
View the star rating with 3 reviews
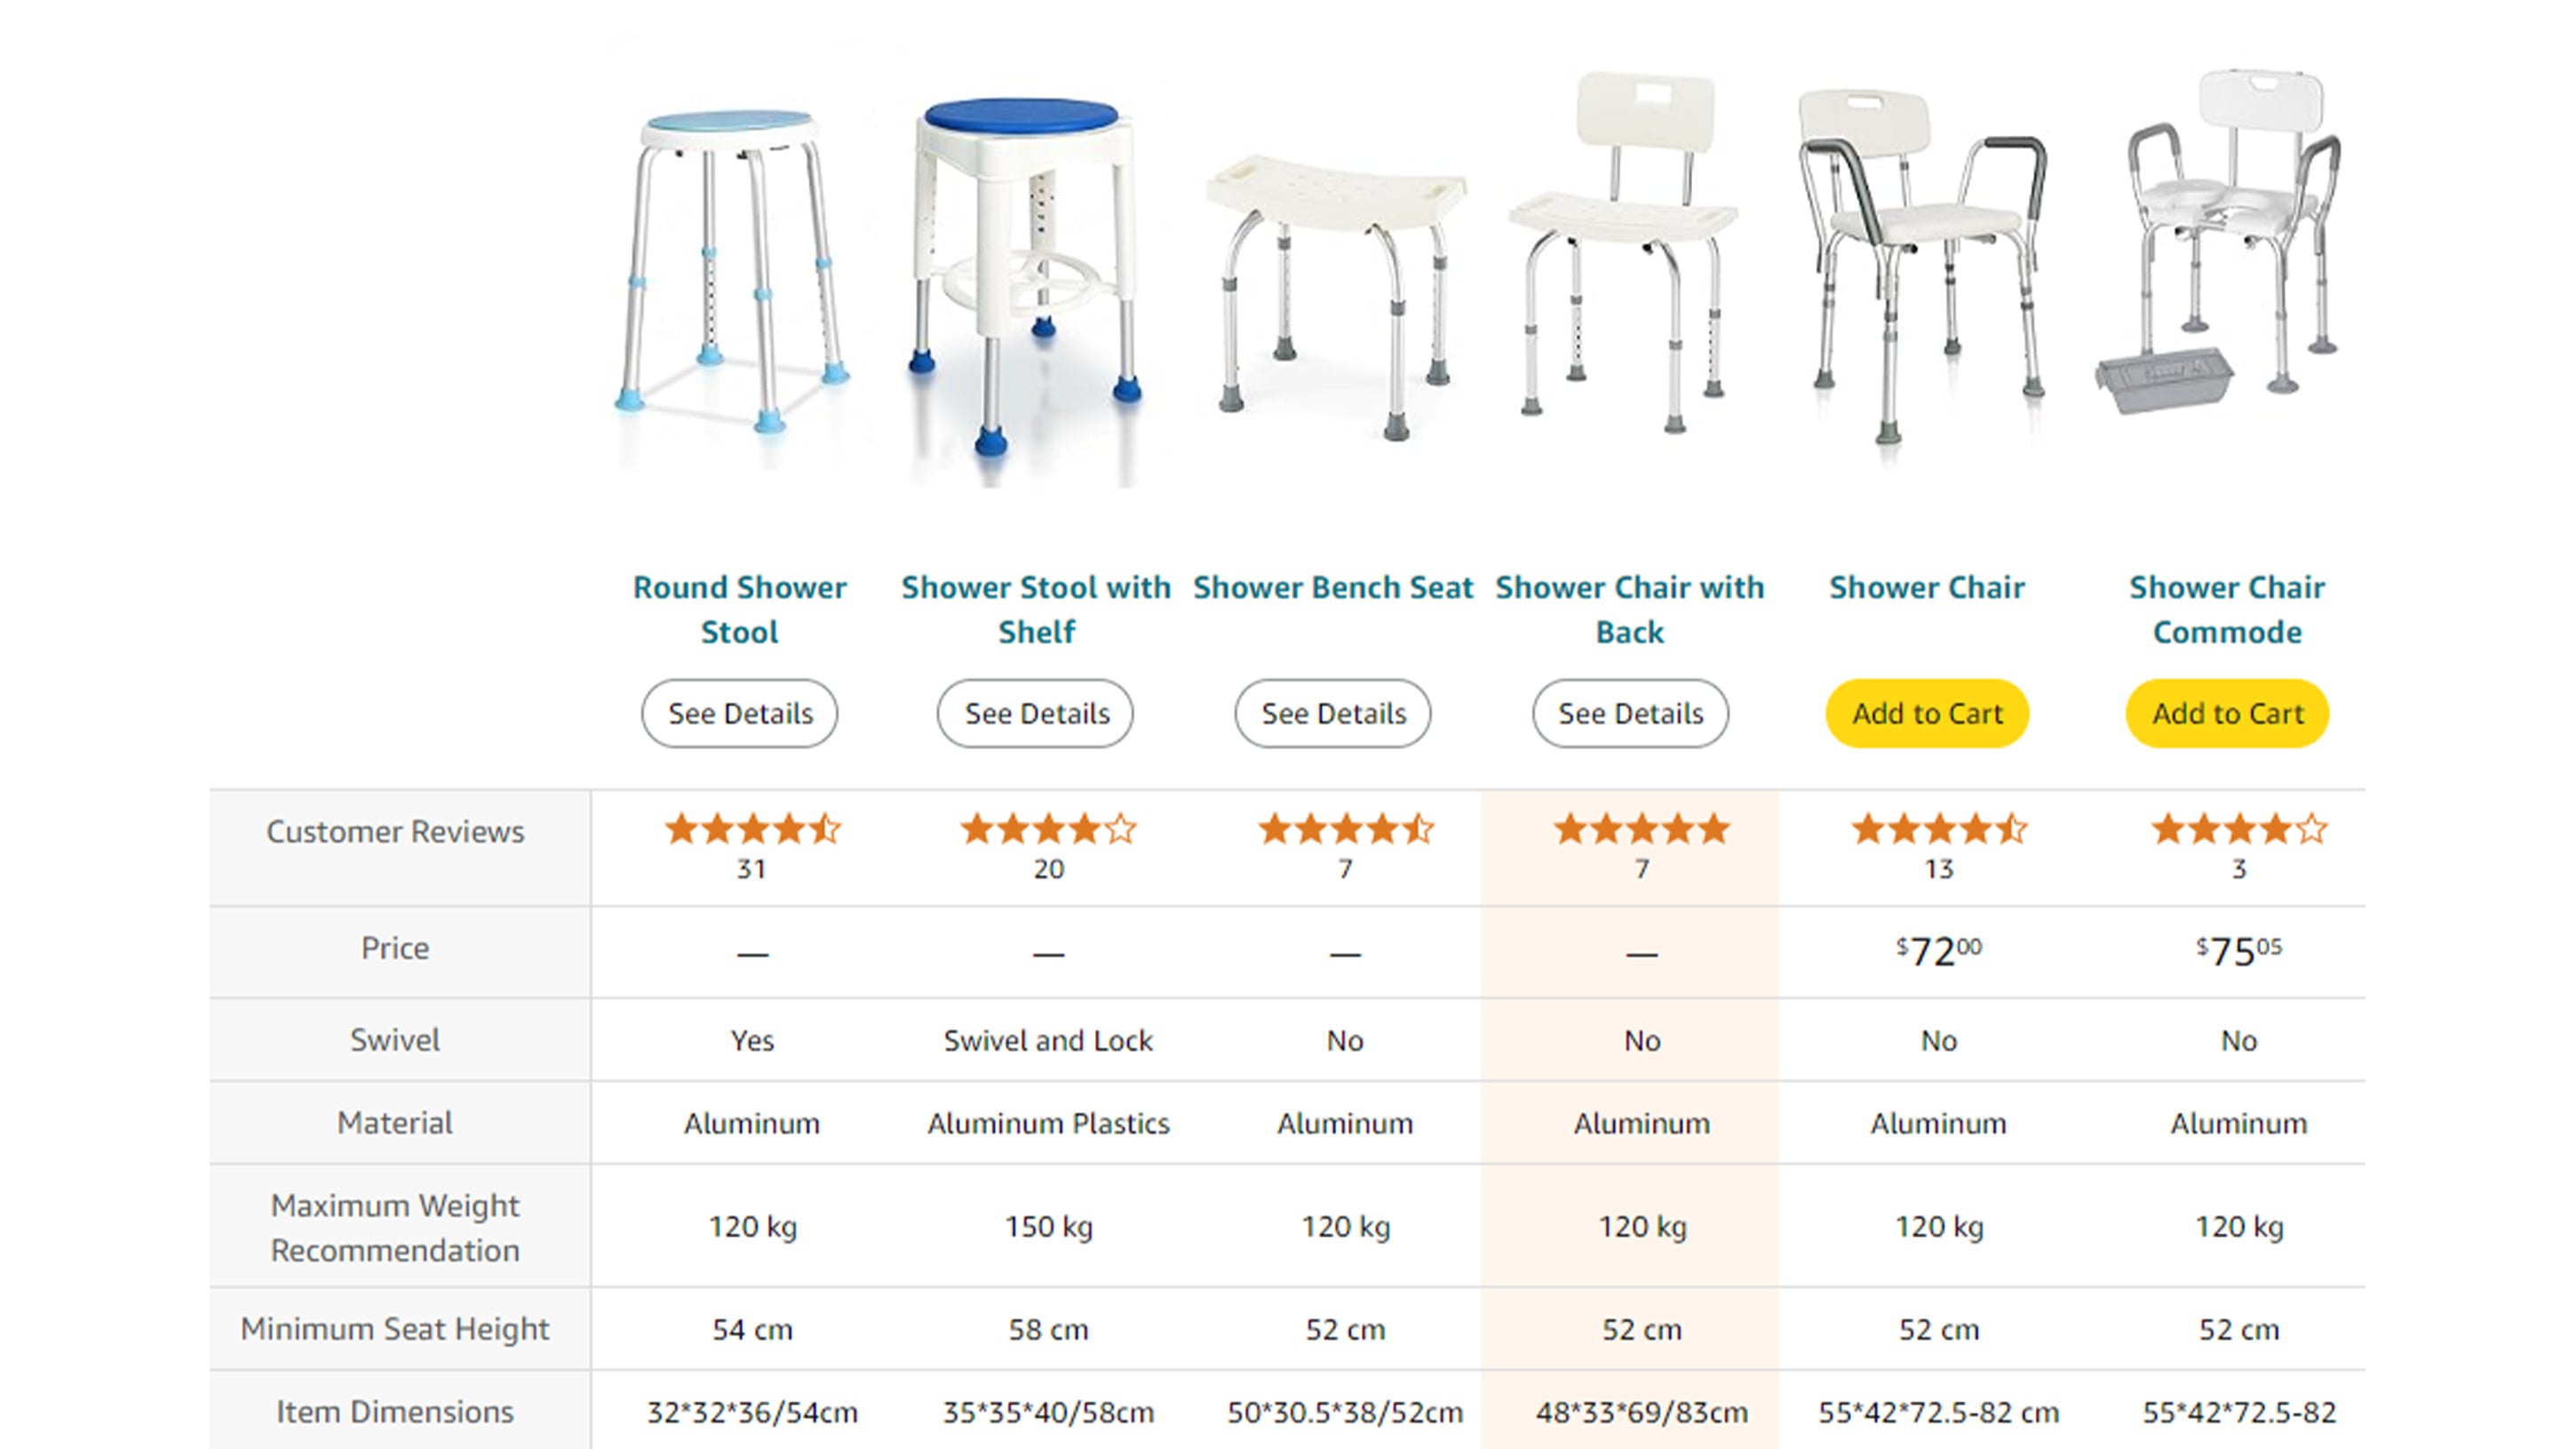[x=2238, y=830]
